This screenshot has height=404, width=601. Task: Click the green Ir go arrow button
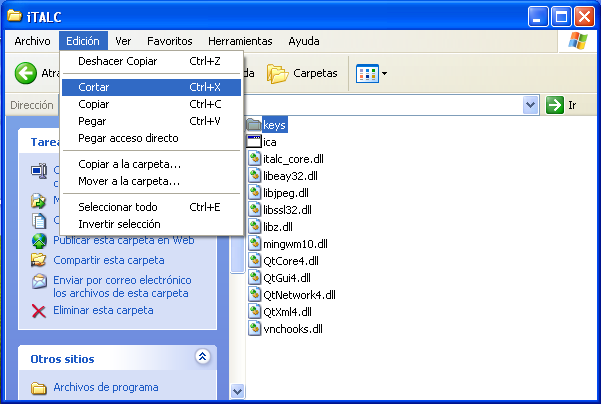[556, 105]
